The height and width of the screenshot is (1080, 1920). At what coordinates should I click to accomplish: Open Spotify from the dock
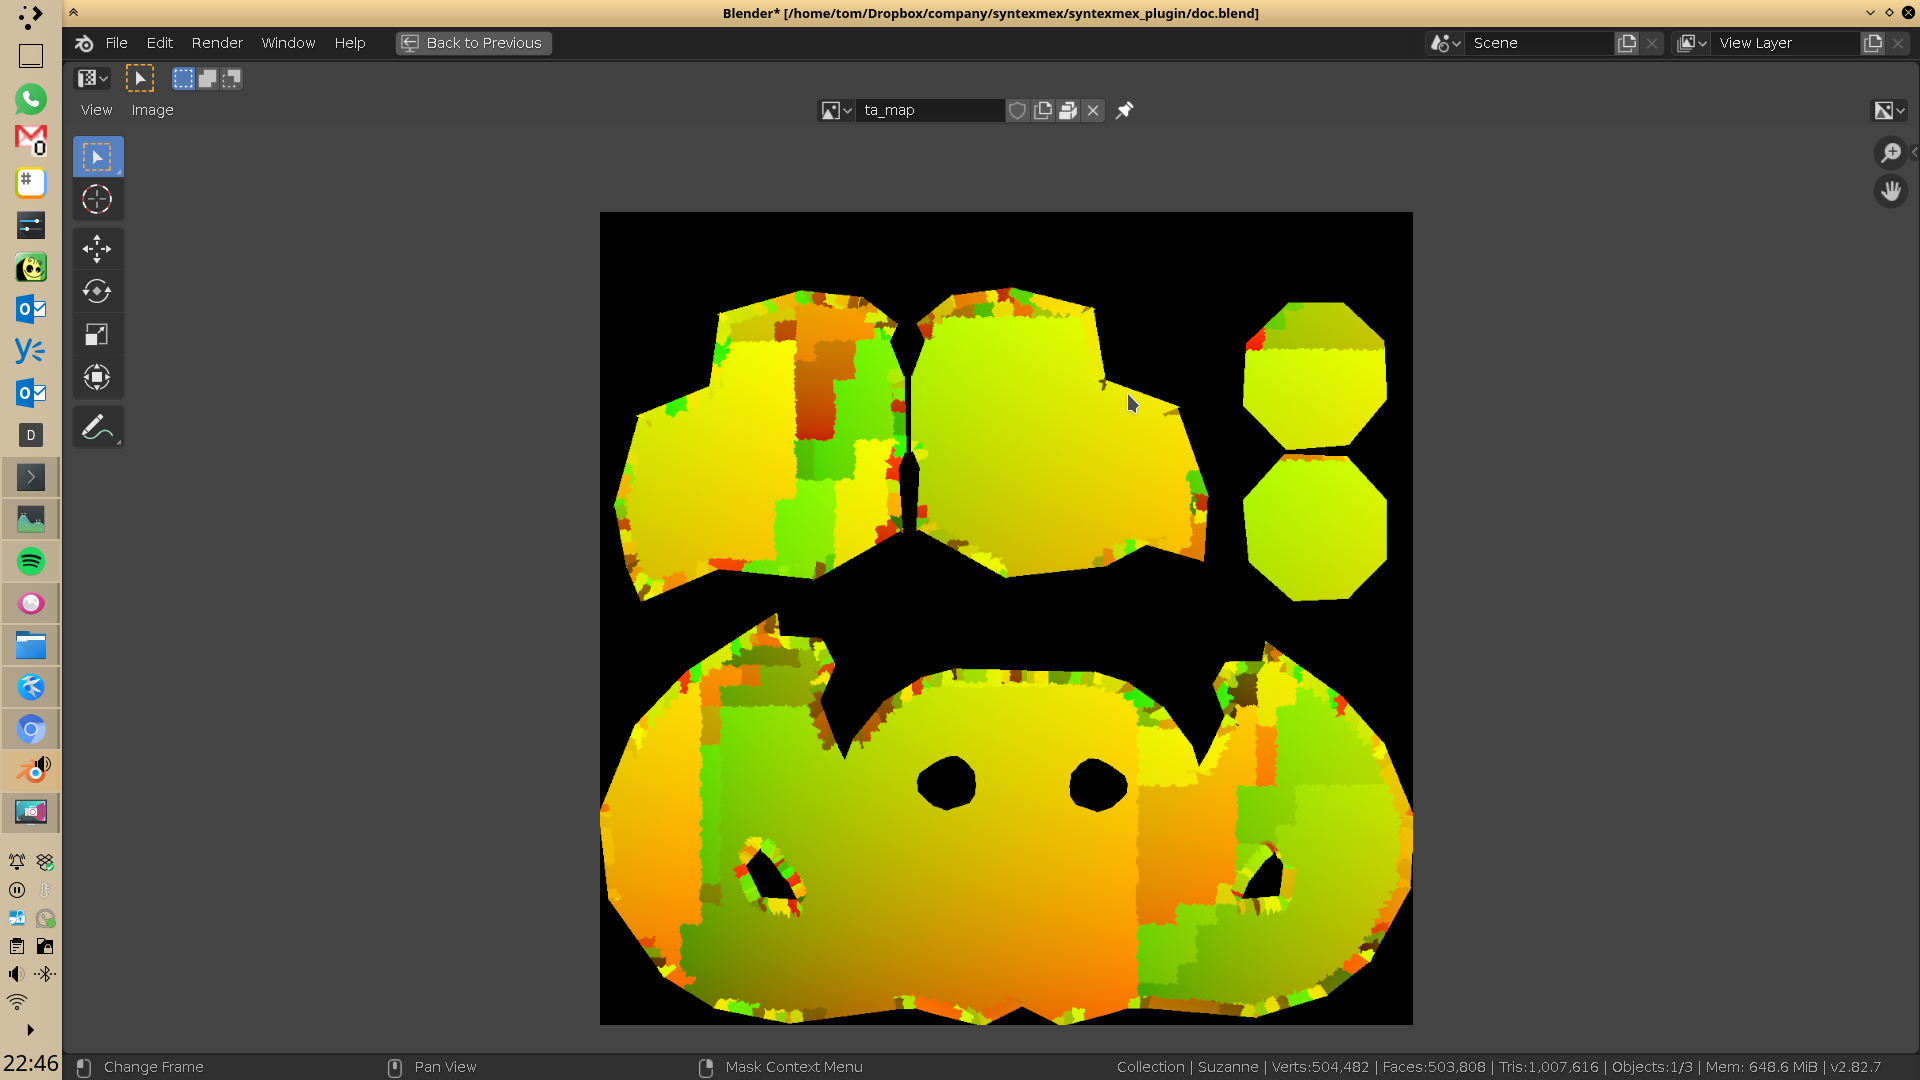[31, 561]
